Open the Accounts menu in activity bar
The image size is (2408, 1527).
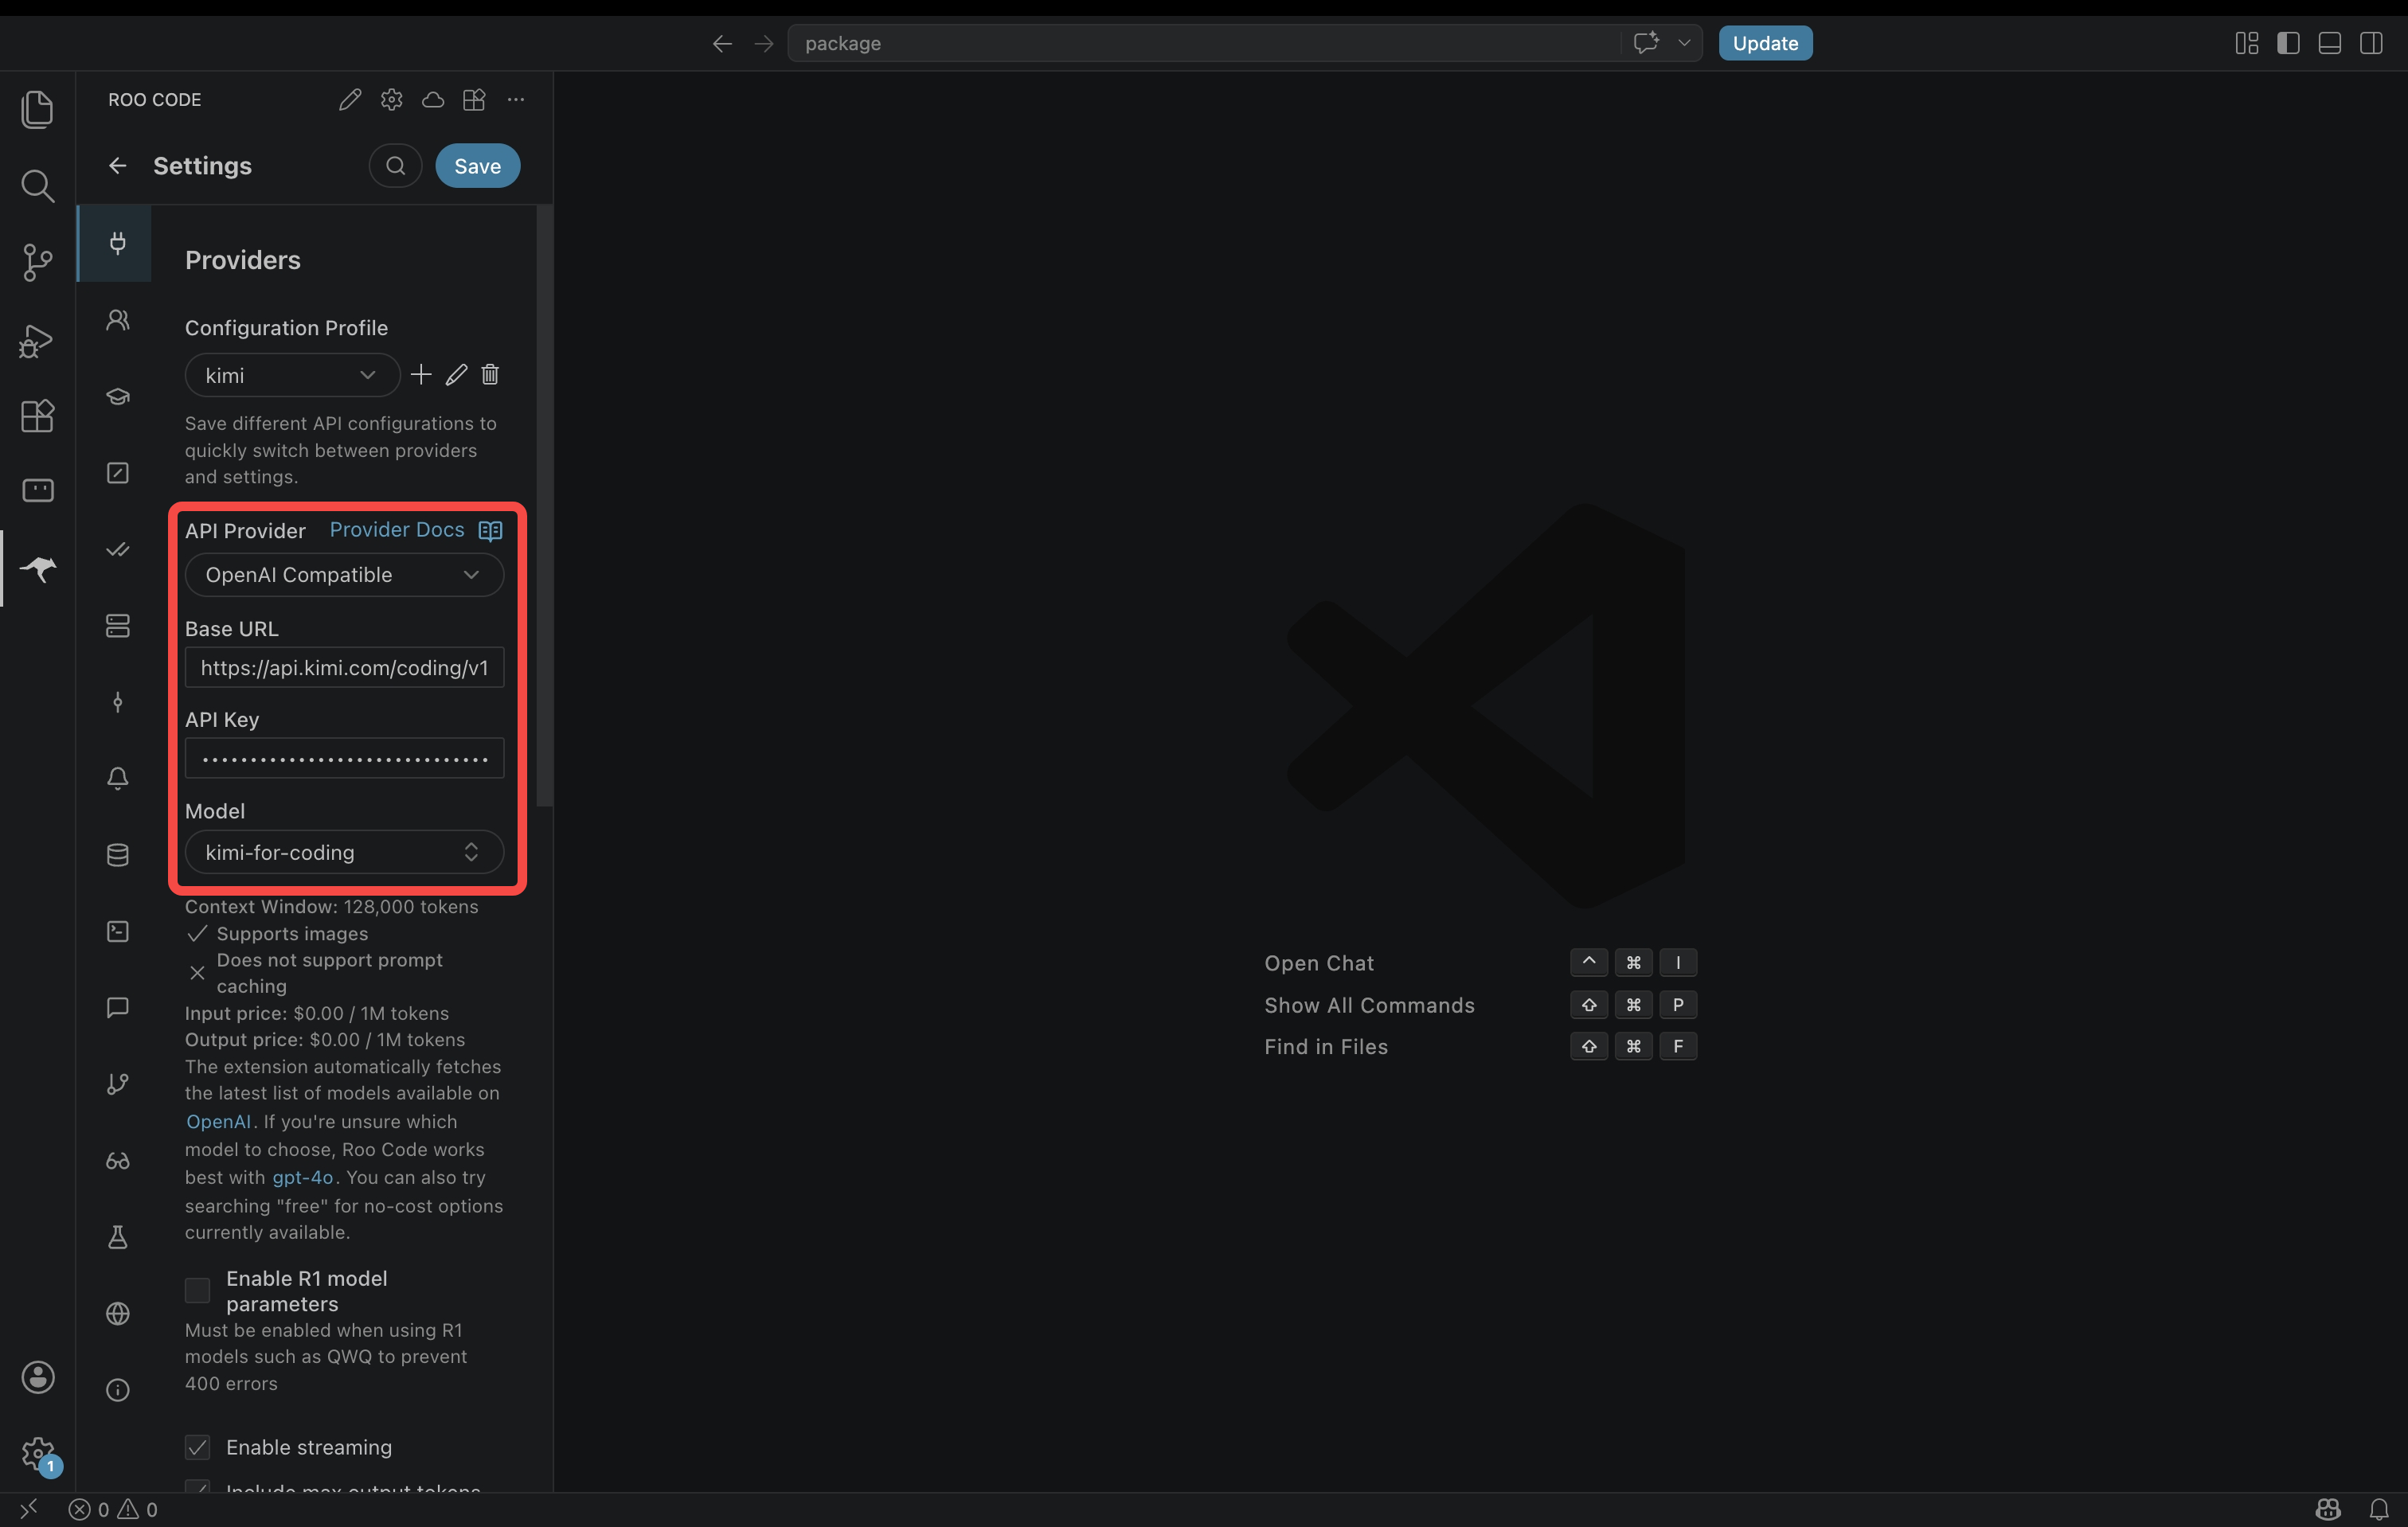click(37, 1377)
